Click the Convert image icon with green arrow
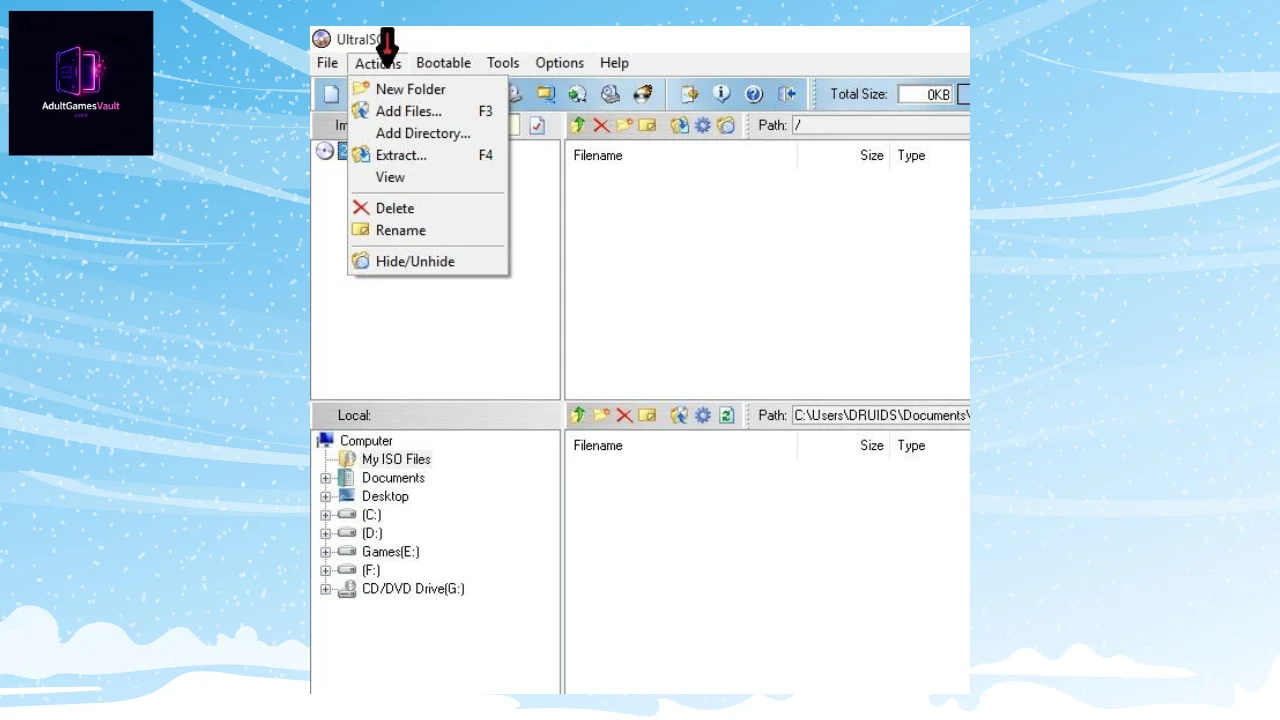Viewport: 1280px width, 720px height. tap(577, 94)
